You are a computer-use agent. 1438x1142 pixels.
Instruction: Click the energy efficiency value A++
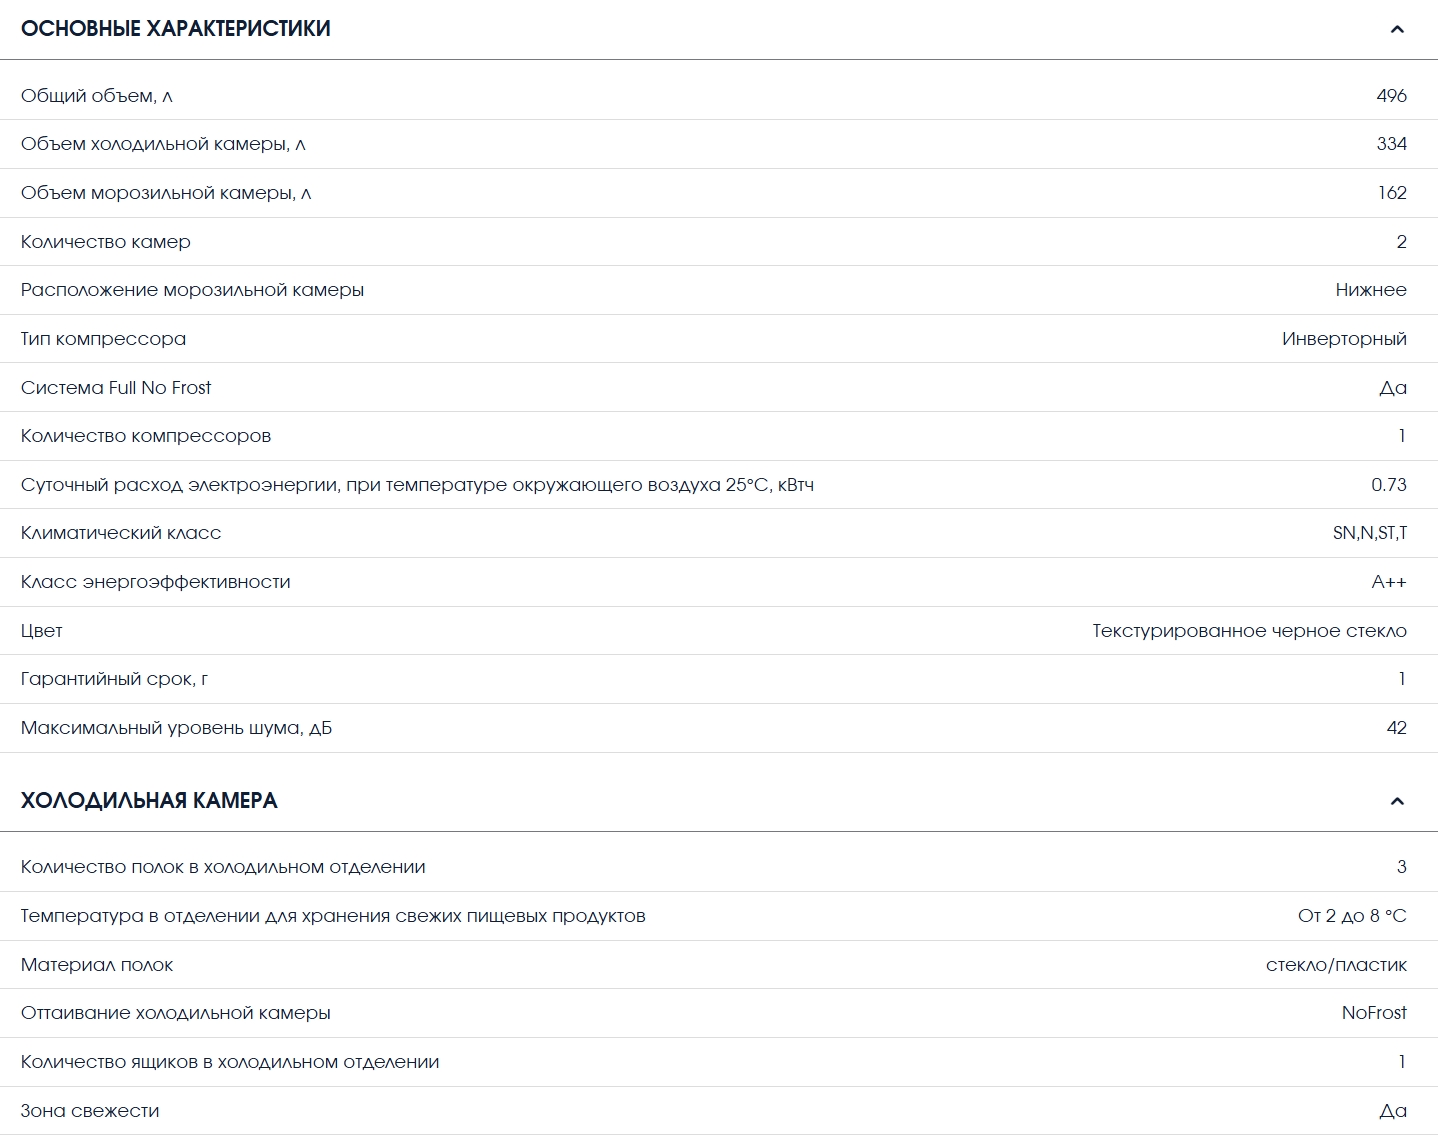[x=1389, y=582]
